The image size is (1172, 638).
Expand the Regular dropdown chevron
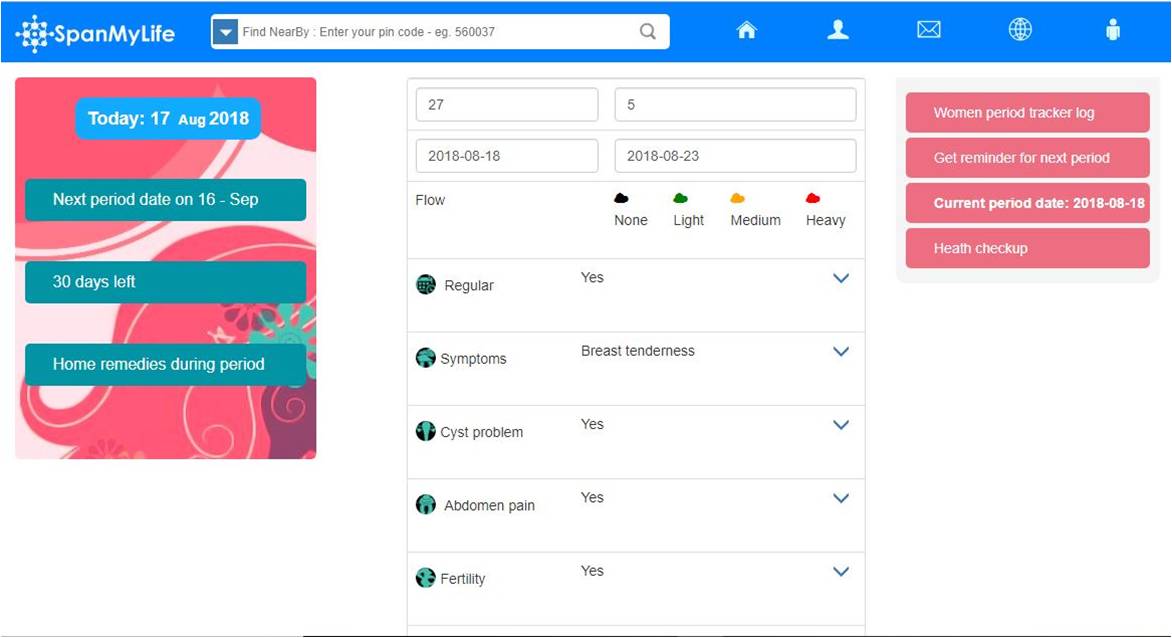click(841, 278)
